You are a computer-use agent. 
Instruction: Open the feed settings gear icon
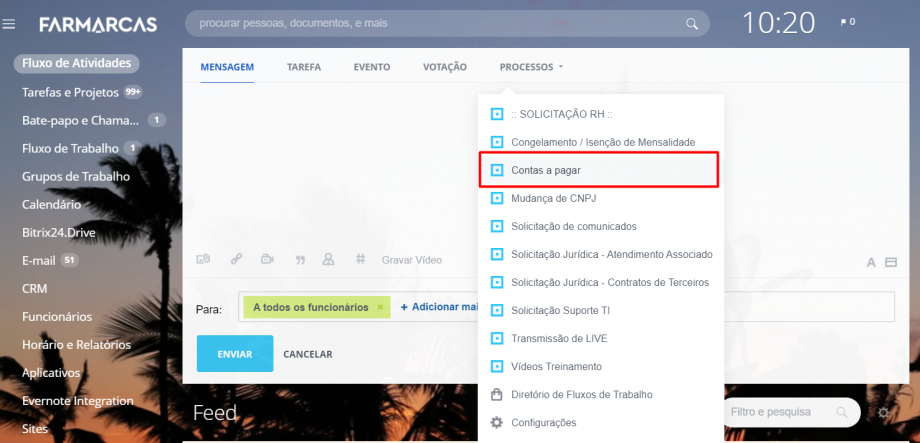883,412
